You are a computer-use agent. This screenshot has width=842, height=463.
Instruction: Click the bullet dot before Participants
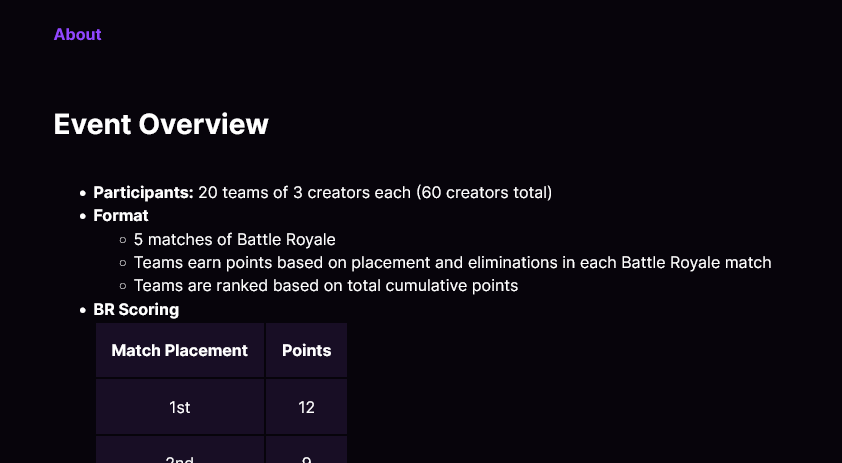click(x=82, y=193)
